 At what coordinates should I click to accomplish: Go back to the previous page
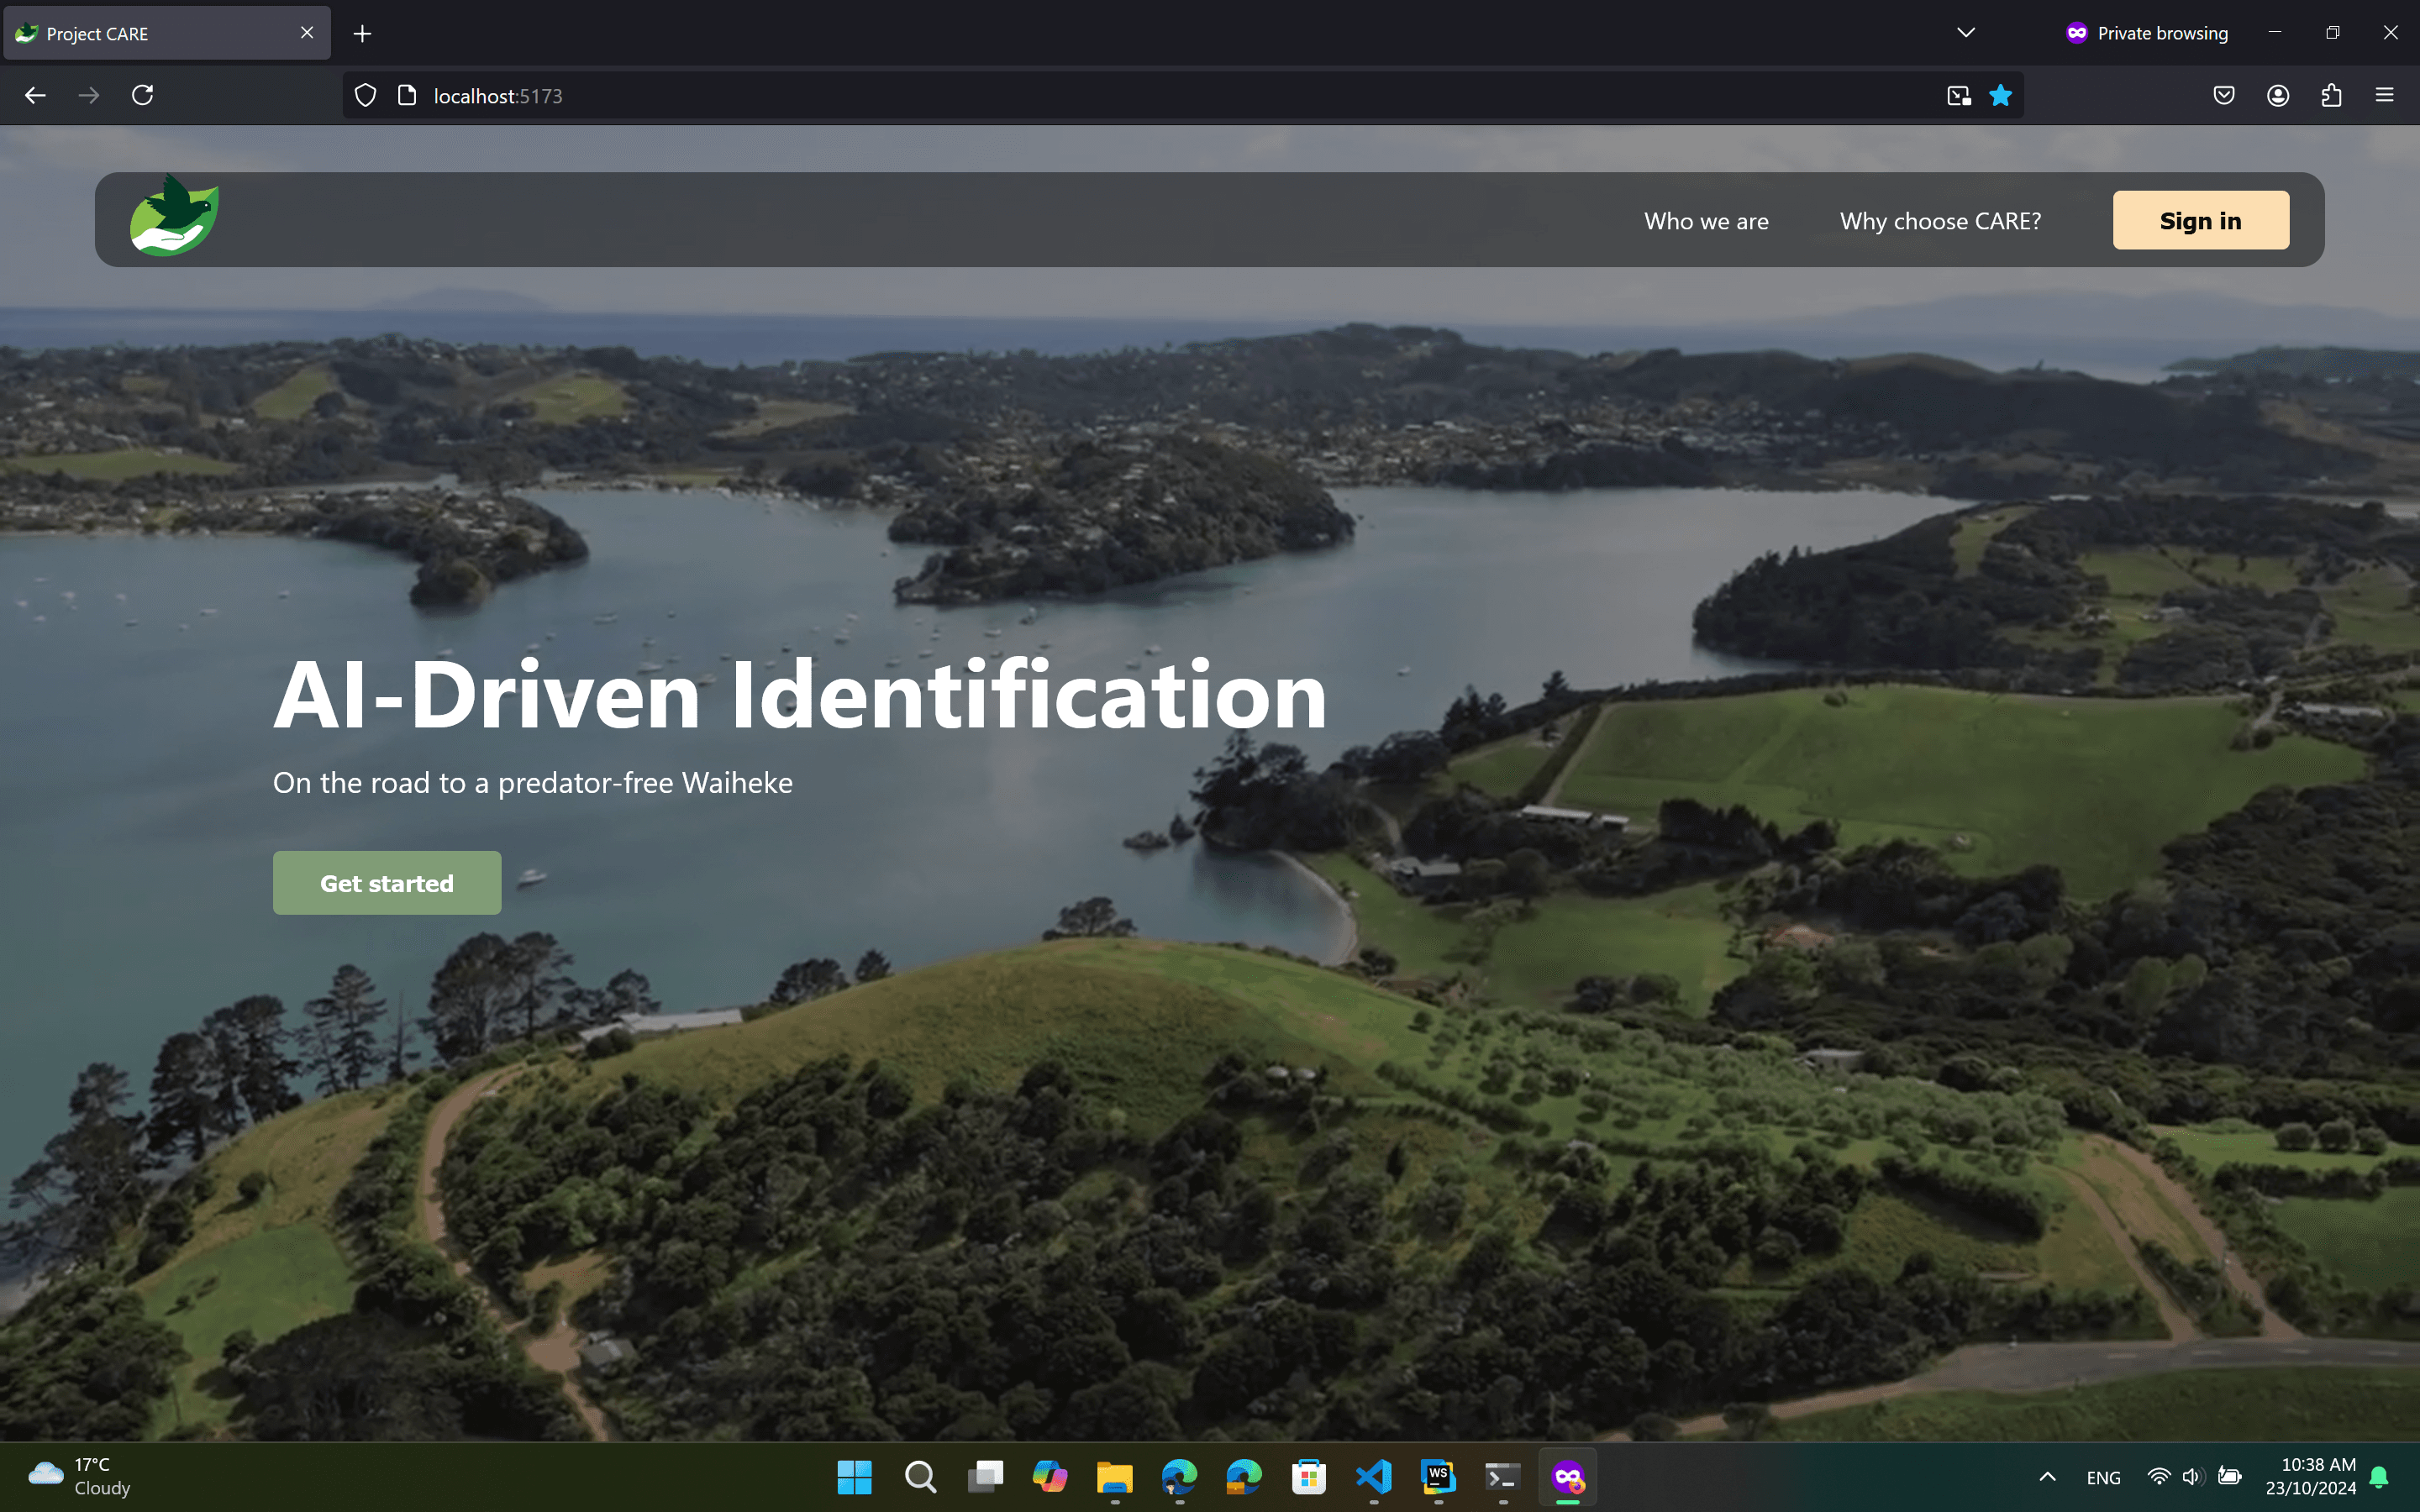pos(36,96)
